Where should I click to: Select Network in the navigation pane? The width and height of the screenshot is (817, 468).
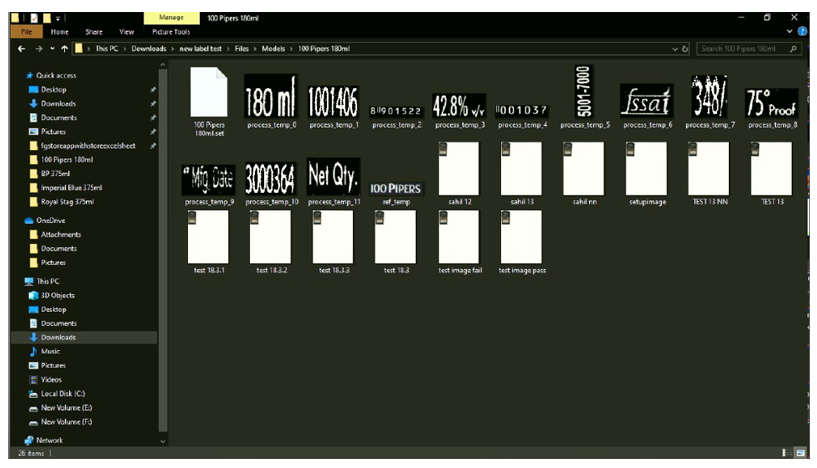click(49, 440)
